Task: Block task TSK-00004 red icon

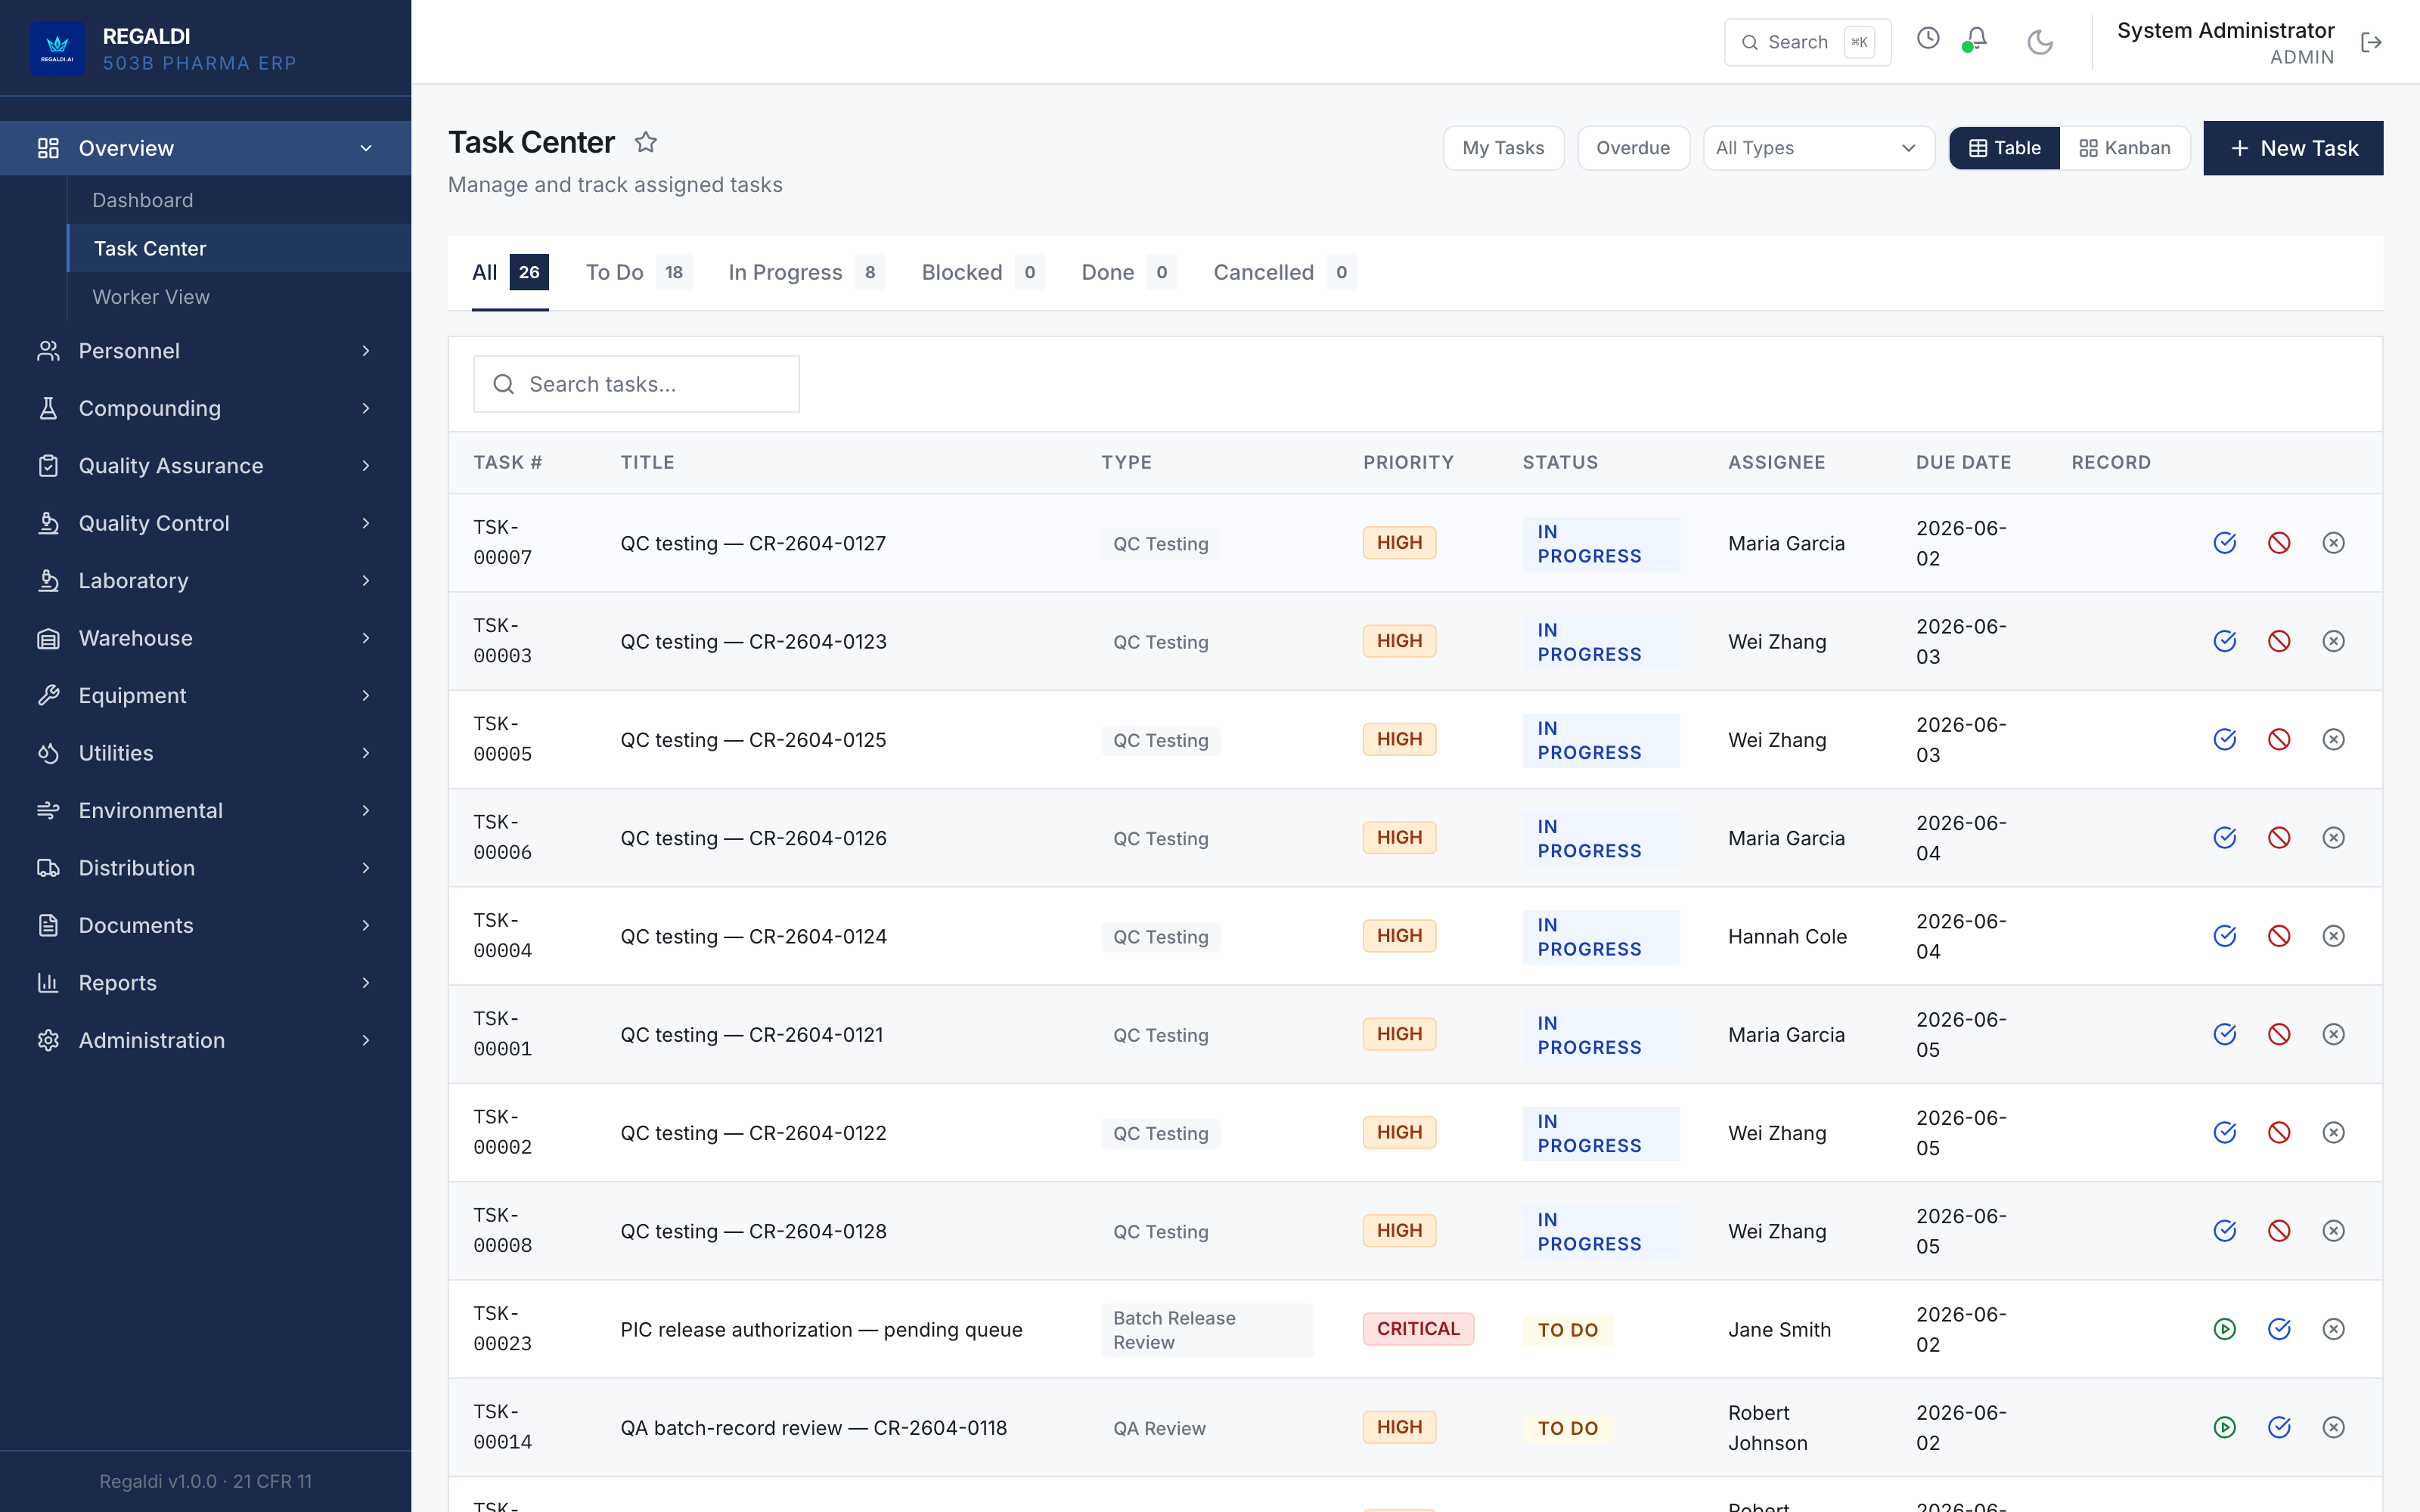Action: click(x=2279, y=936)
